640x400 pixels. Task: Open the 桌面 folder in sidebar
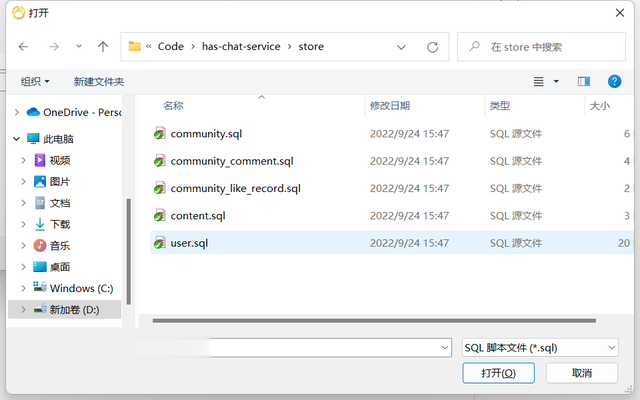pyautogui.click(x=52, y=267)
